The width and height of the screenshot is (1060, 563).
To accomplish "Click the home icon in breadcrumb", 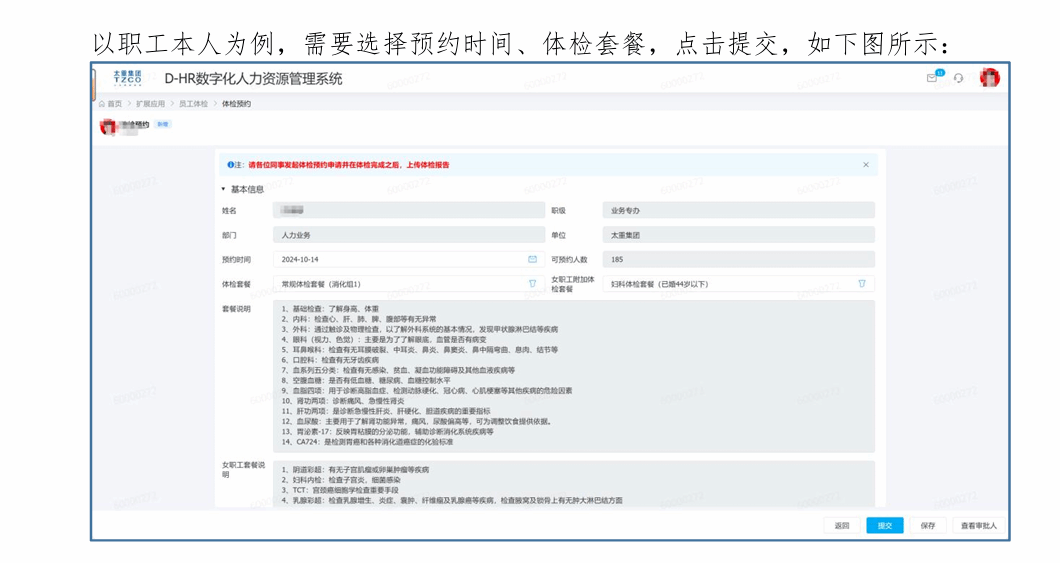I will pyautogui.click(x=103, y=103).
